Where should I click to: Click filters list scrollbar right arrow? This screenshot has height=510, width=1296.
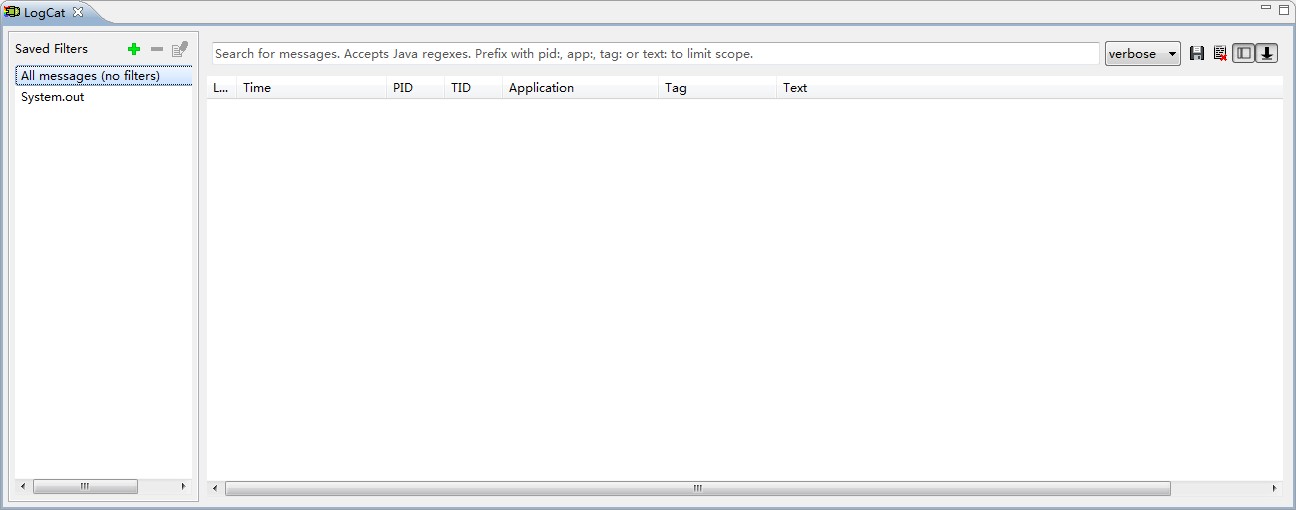pyautogui.click(x=183, y=487)
